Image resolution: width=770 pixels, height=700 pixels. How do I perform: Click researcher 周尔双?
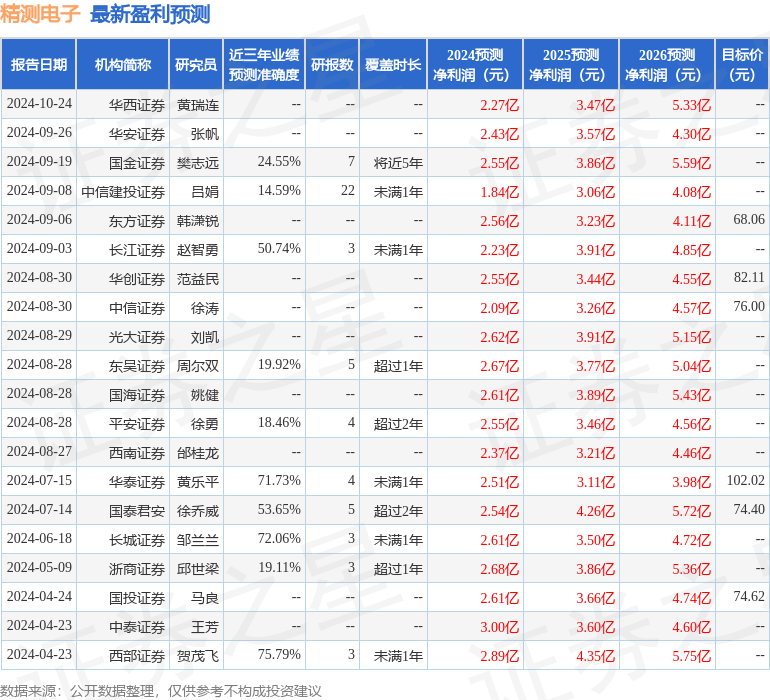pos(197,366)
